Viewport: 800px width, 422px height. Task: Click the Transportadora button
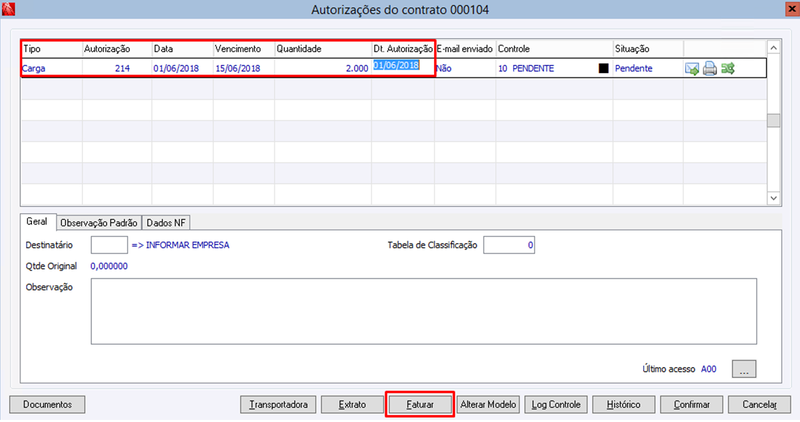278,405
